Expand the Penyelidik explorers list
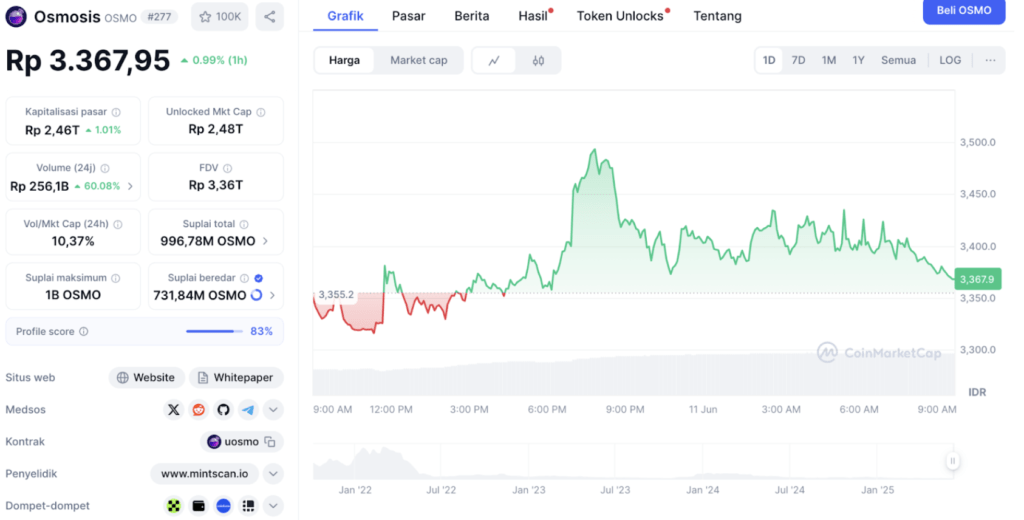The image size is (1024, 520). point(273,474)
